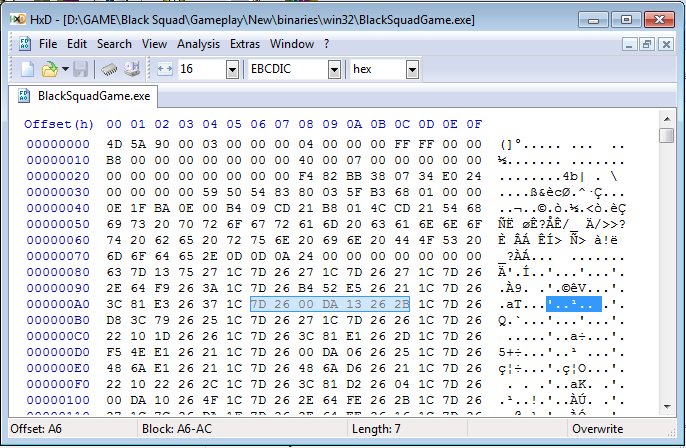Click the highlighted byte DA in row 000000A0
The image size is (686, 448).
(330, 304)
